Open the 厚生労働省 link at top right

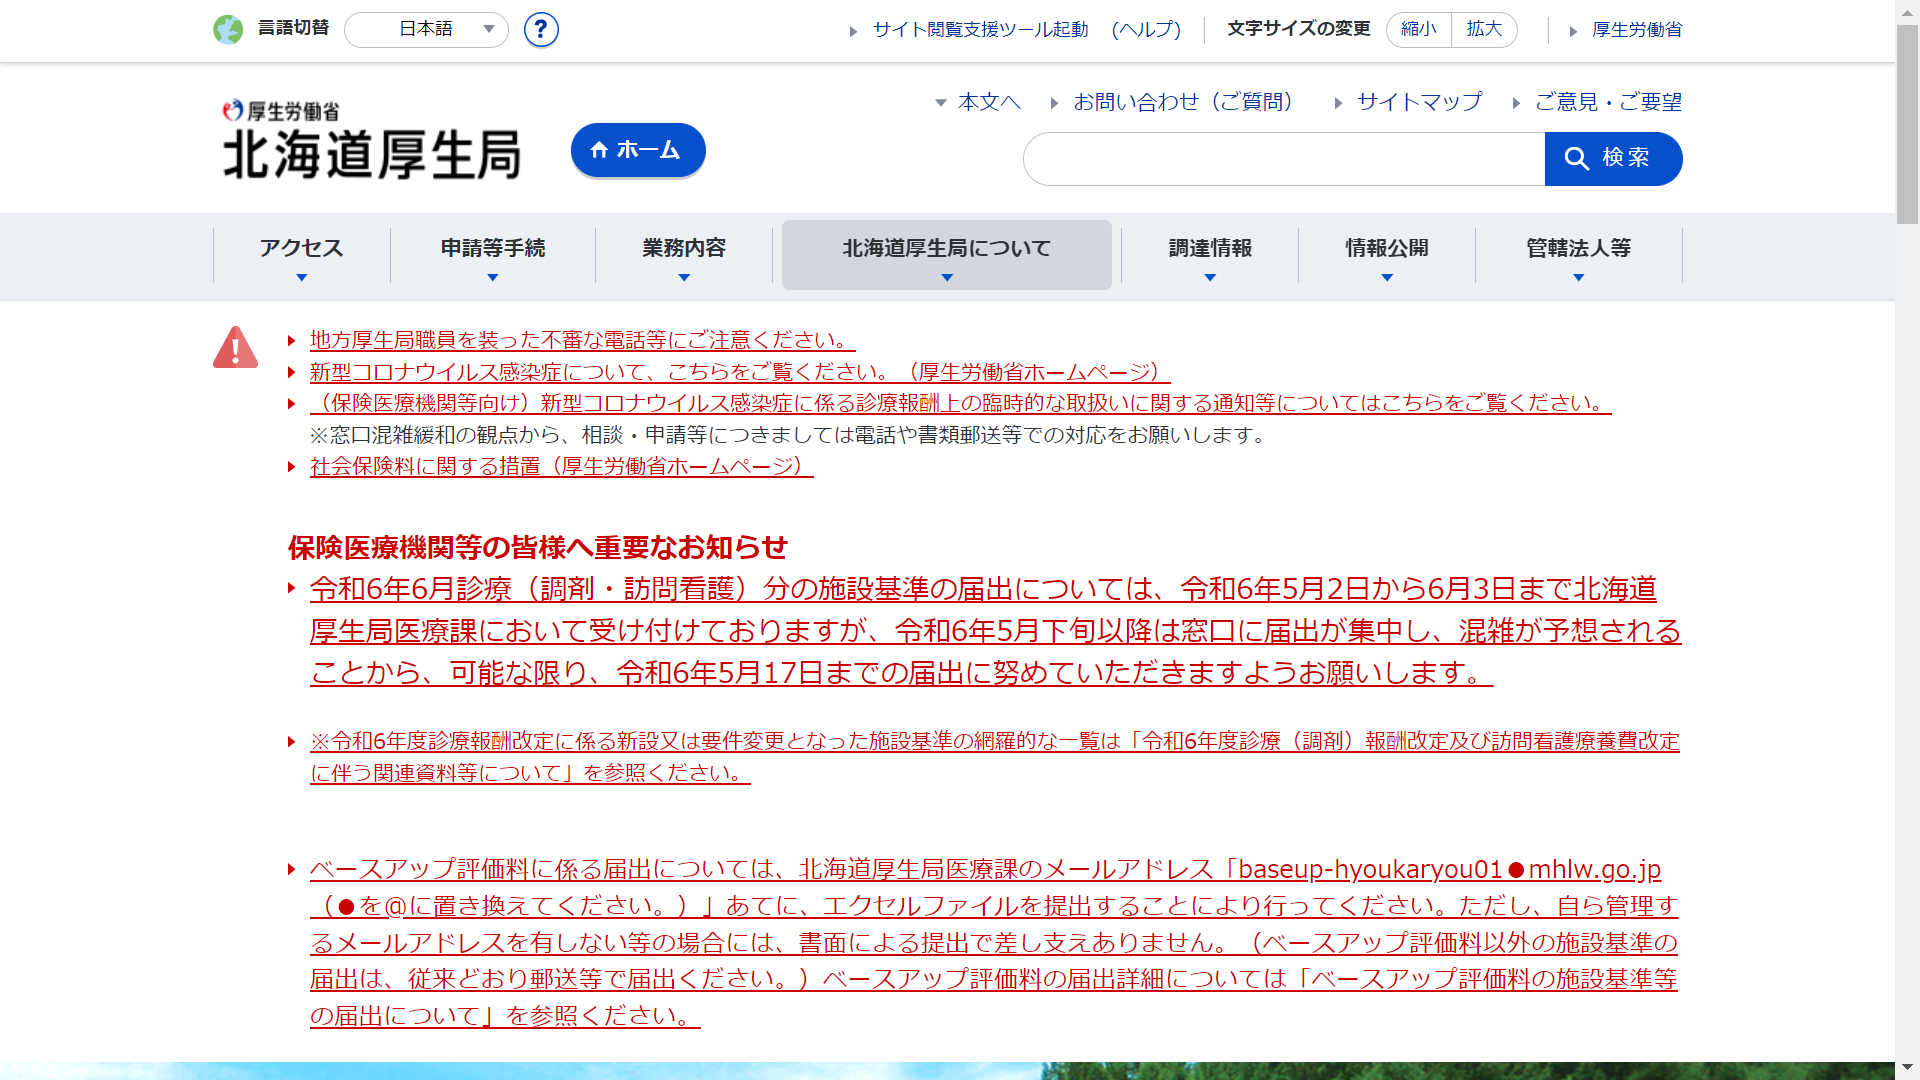click(x=1636, y=30)
